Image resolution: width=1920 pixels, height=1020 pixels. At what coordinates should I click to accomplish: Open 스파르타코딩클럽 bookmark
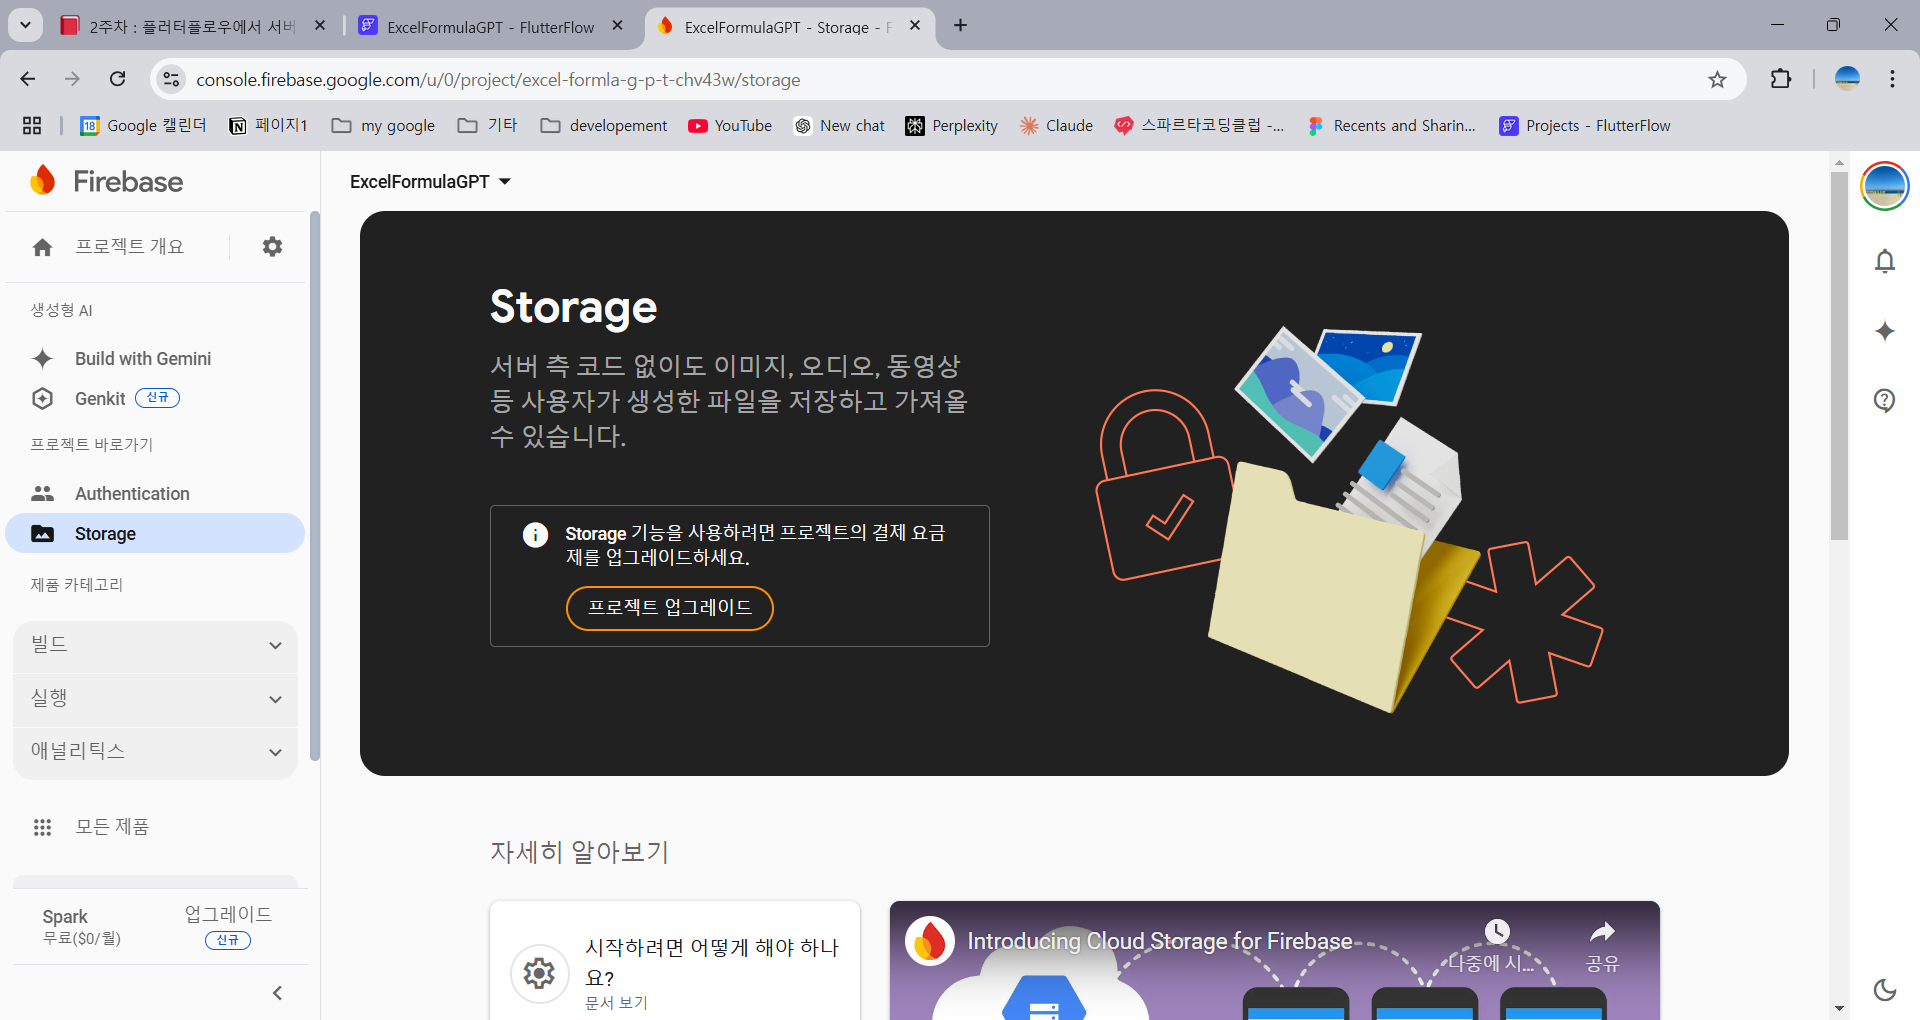click(1199, 126)
